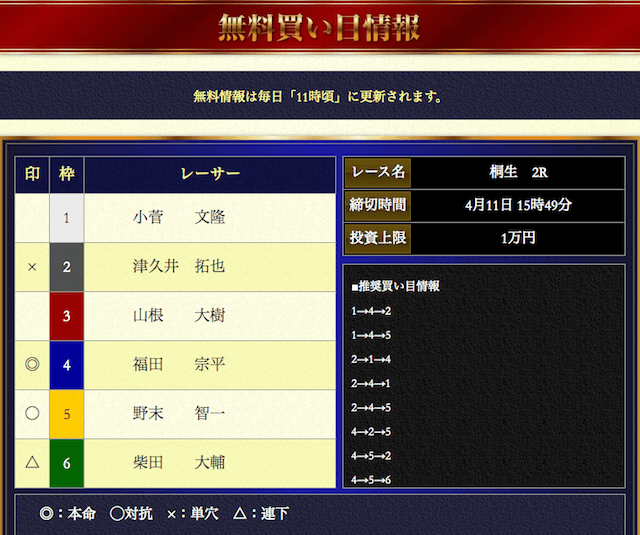640x535 pixels.
Task: Select the bet combination 4→5→6
Action: tap(371, 480)
